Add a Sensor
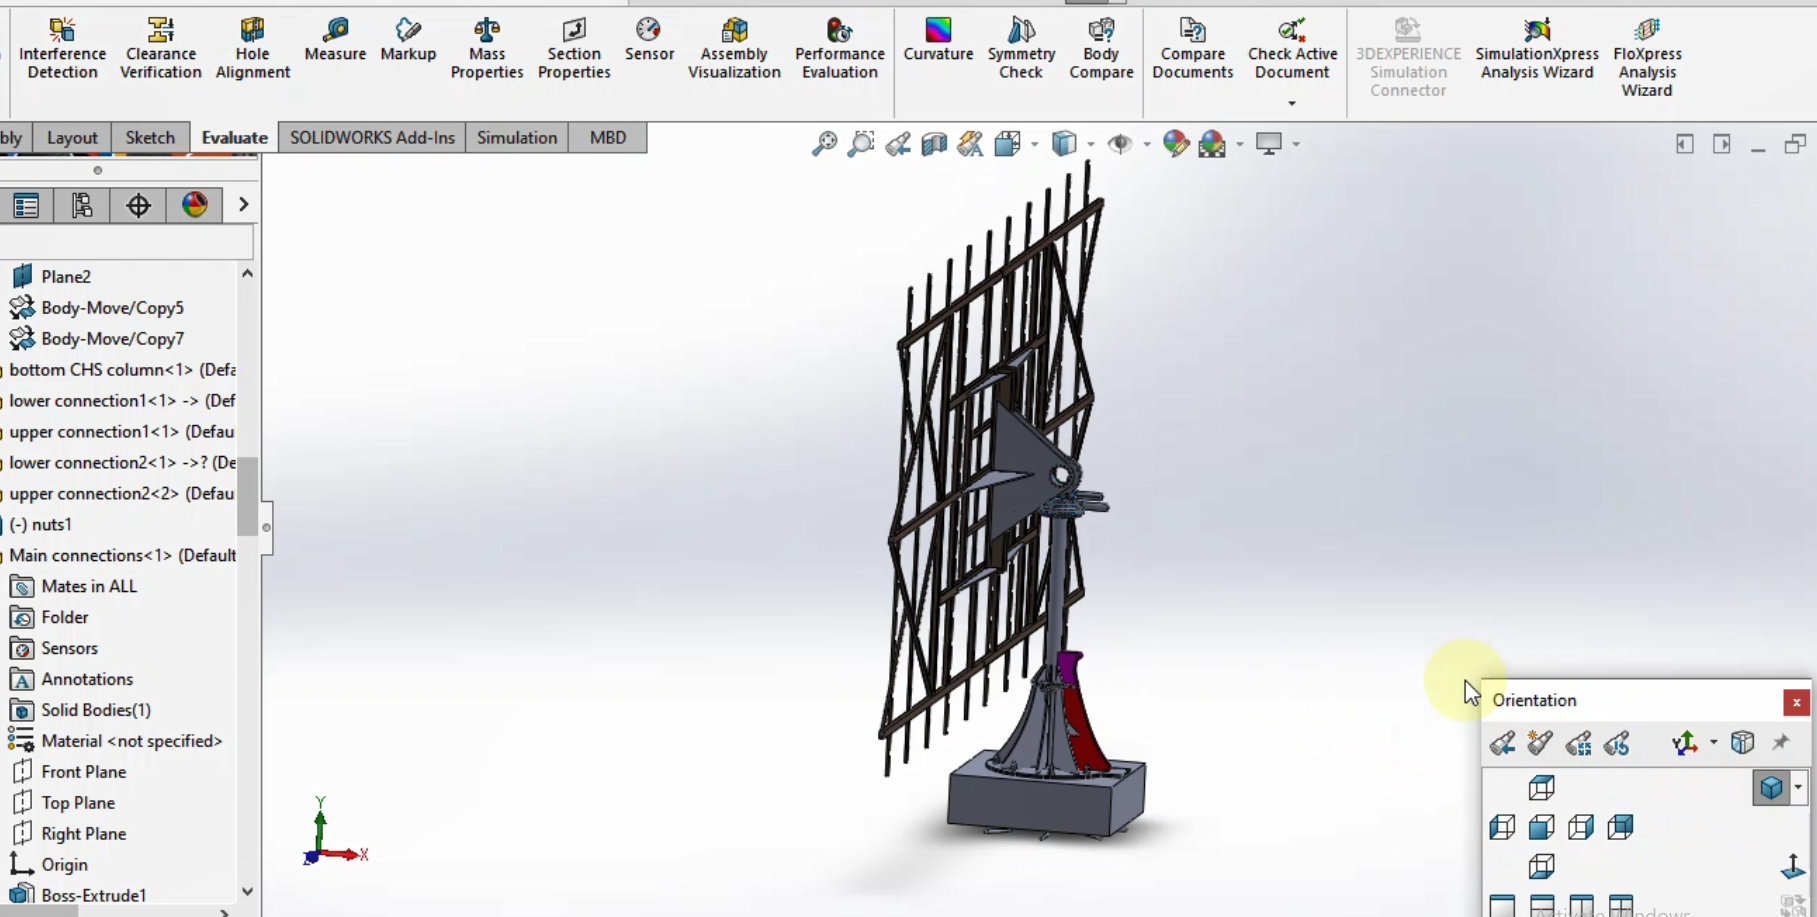The image size is (1817, 917). pos(649,40)
